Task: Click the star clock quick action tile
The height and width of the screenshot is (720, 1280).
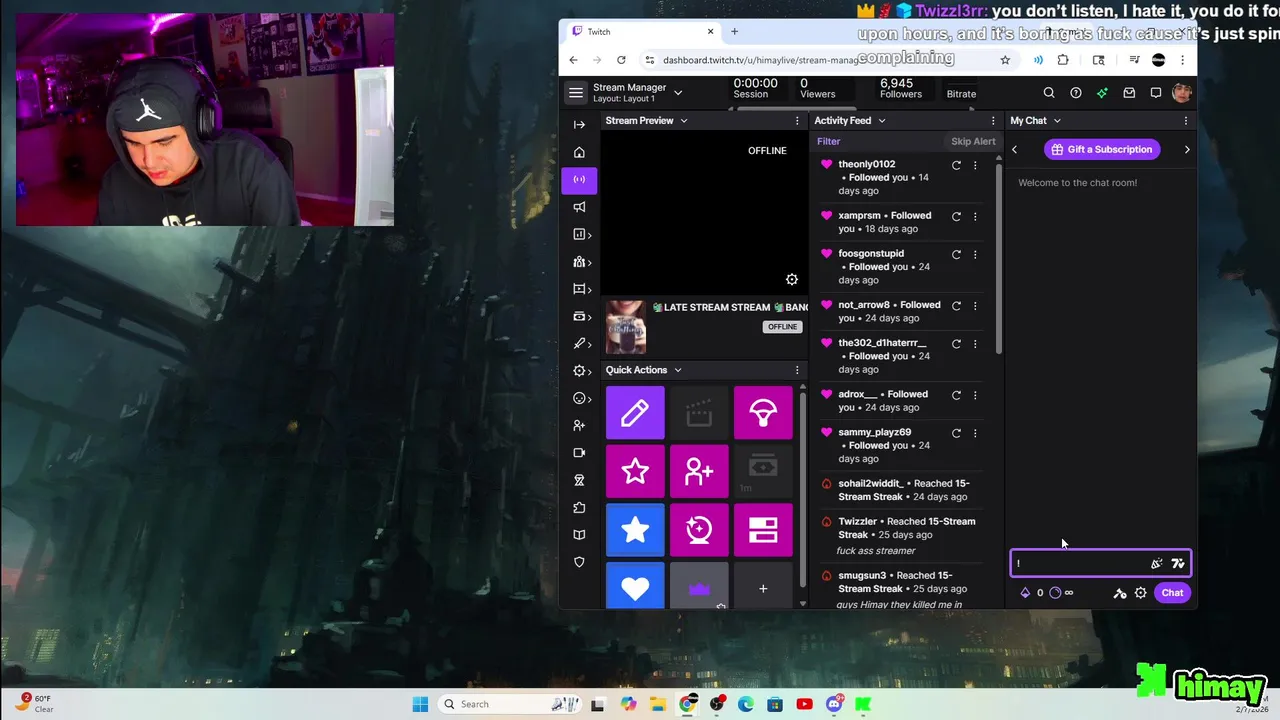Action: pos(699,530)
